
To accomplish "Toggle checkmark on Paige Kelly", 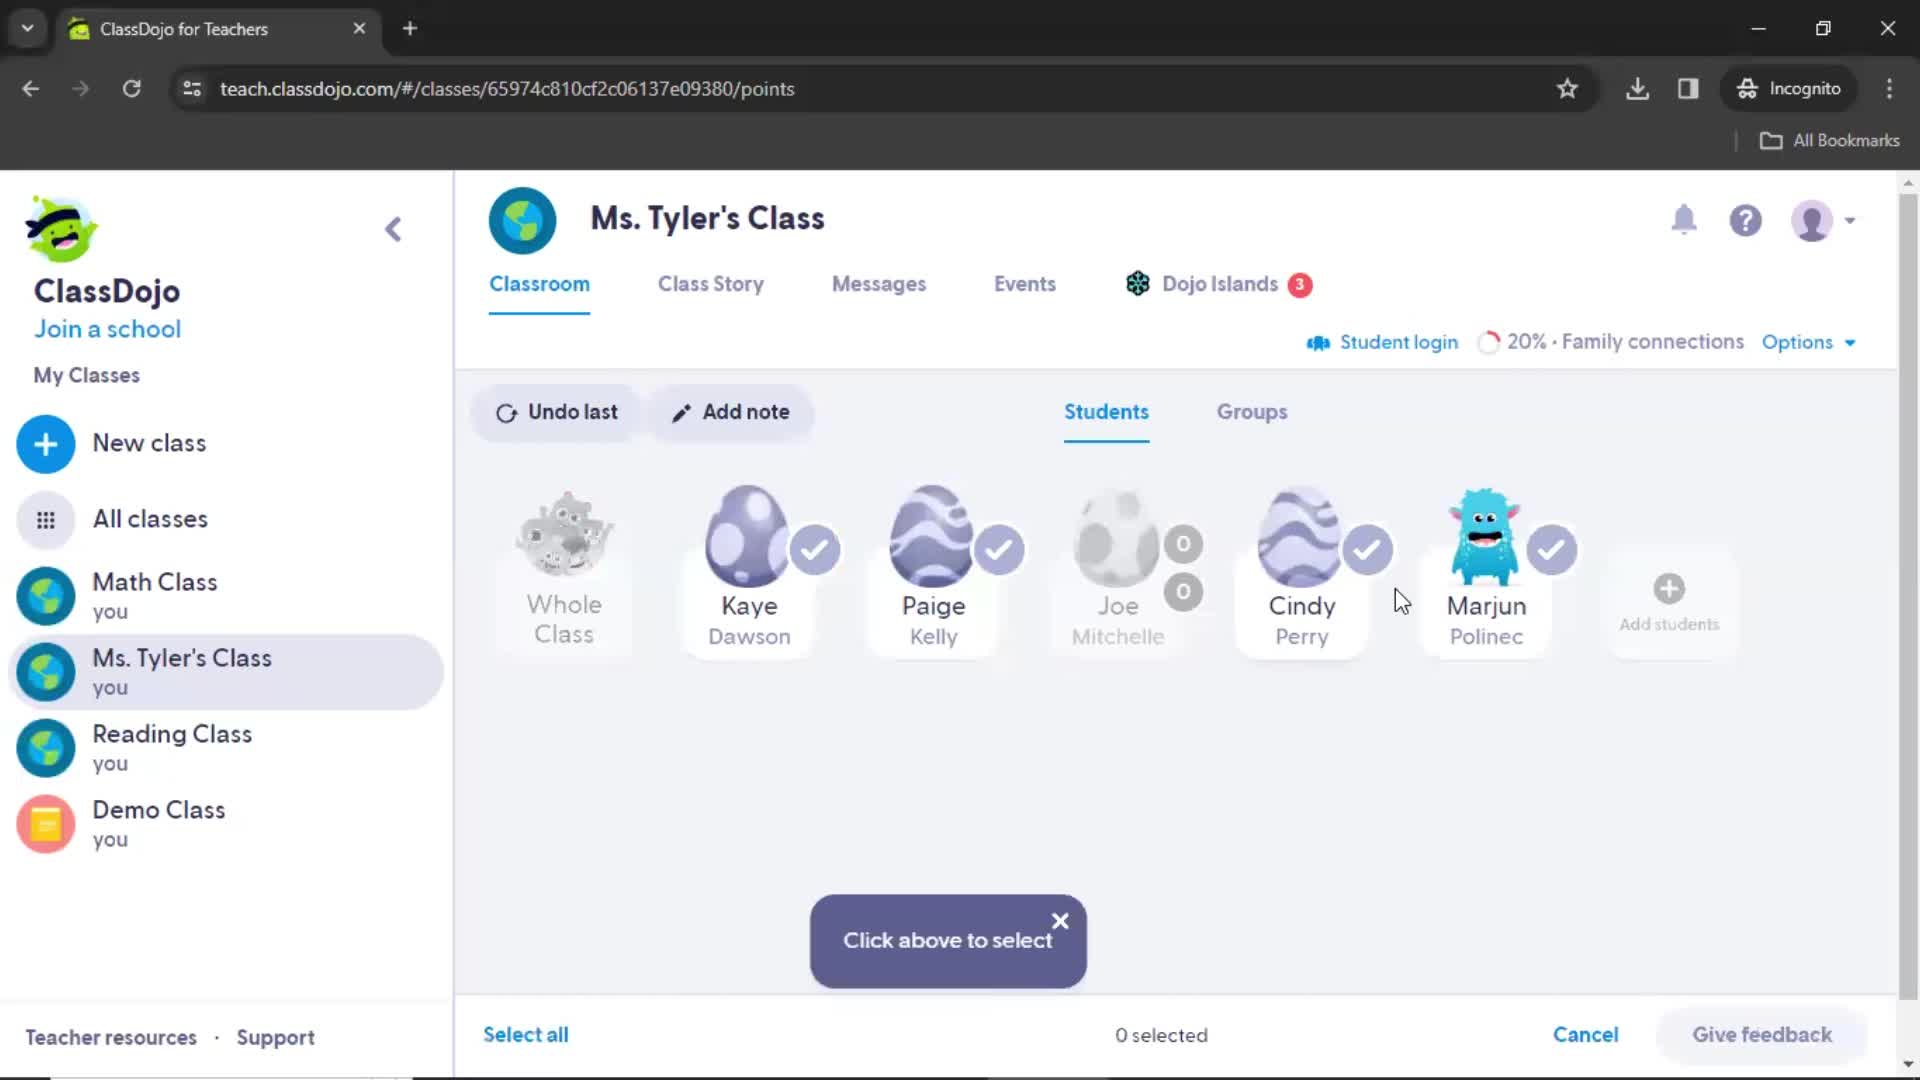I will pos(998,551).
